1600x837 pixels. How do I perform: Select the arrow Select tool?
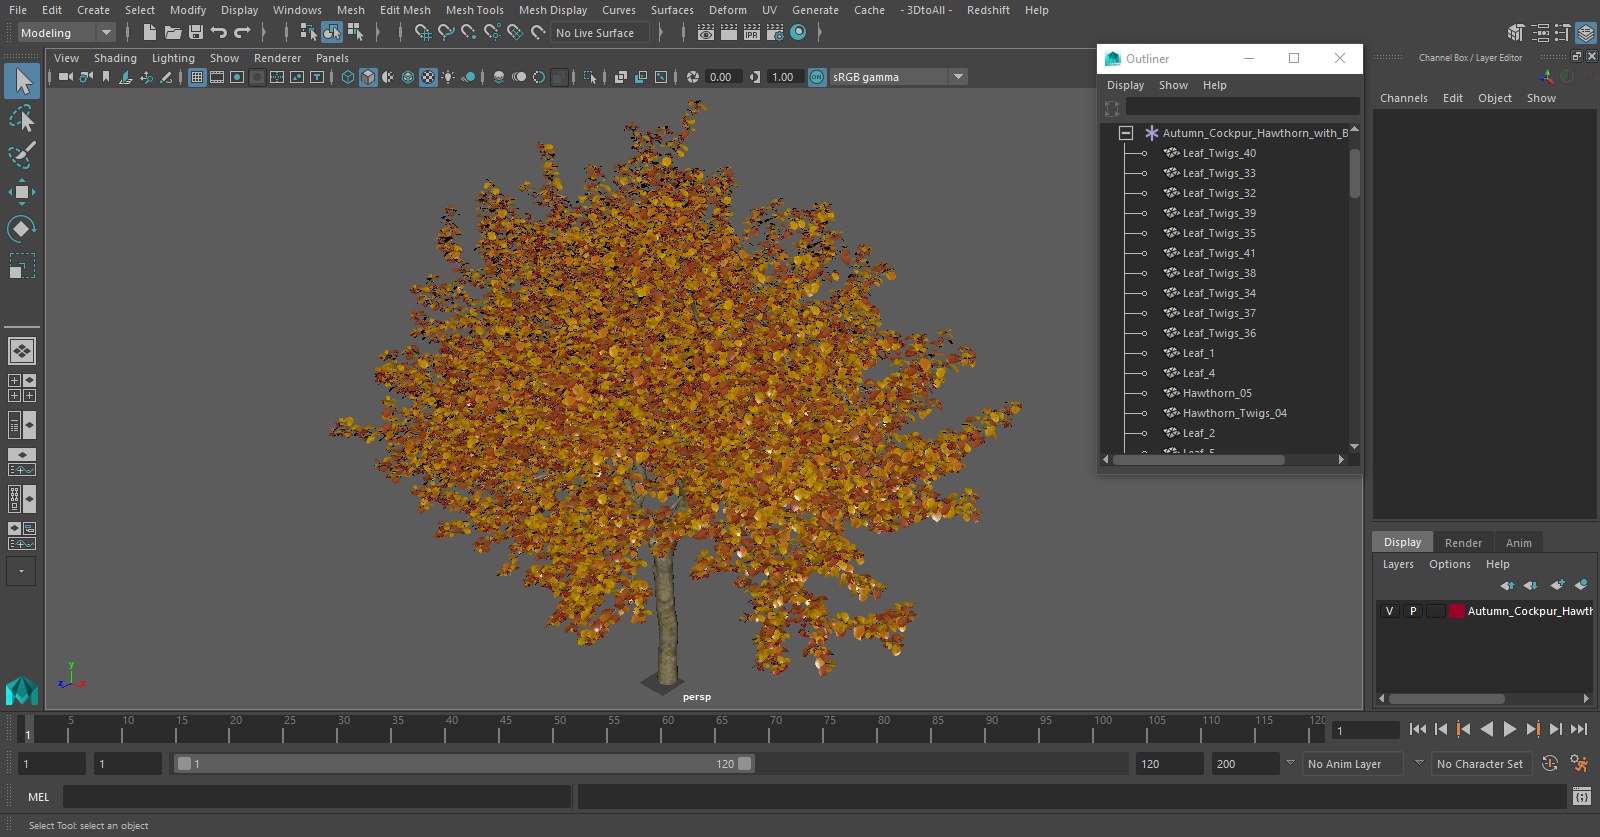pyautogui.click(x=22, y=81)
